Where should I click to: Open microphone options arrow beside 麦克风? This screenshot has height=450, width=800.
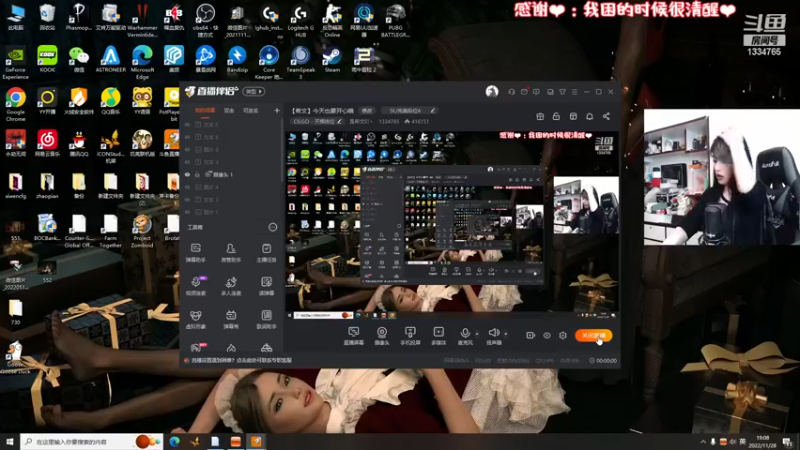pyautogui.click(x=477, y=334)
